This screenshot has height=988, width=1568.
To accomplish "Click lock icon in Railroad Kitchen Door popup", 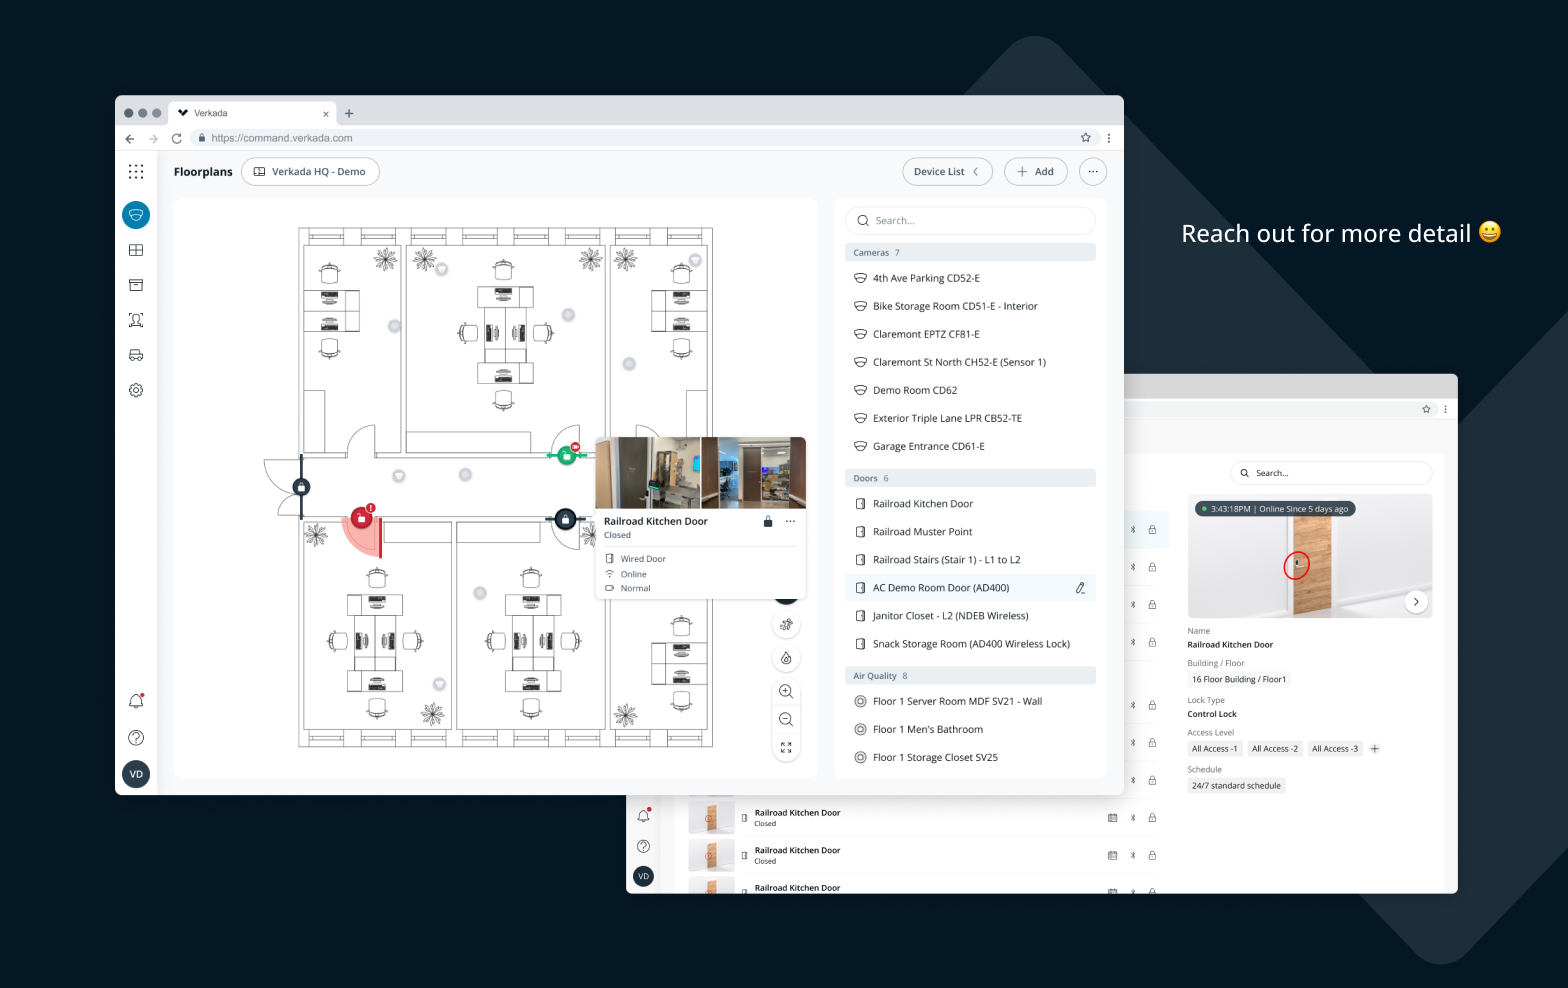I will coord(768,522).
